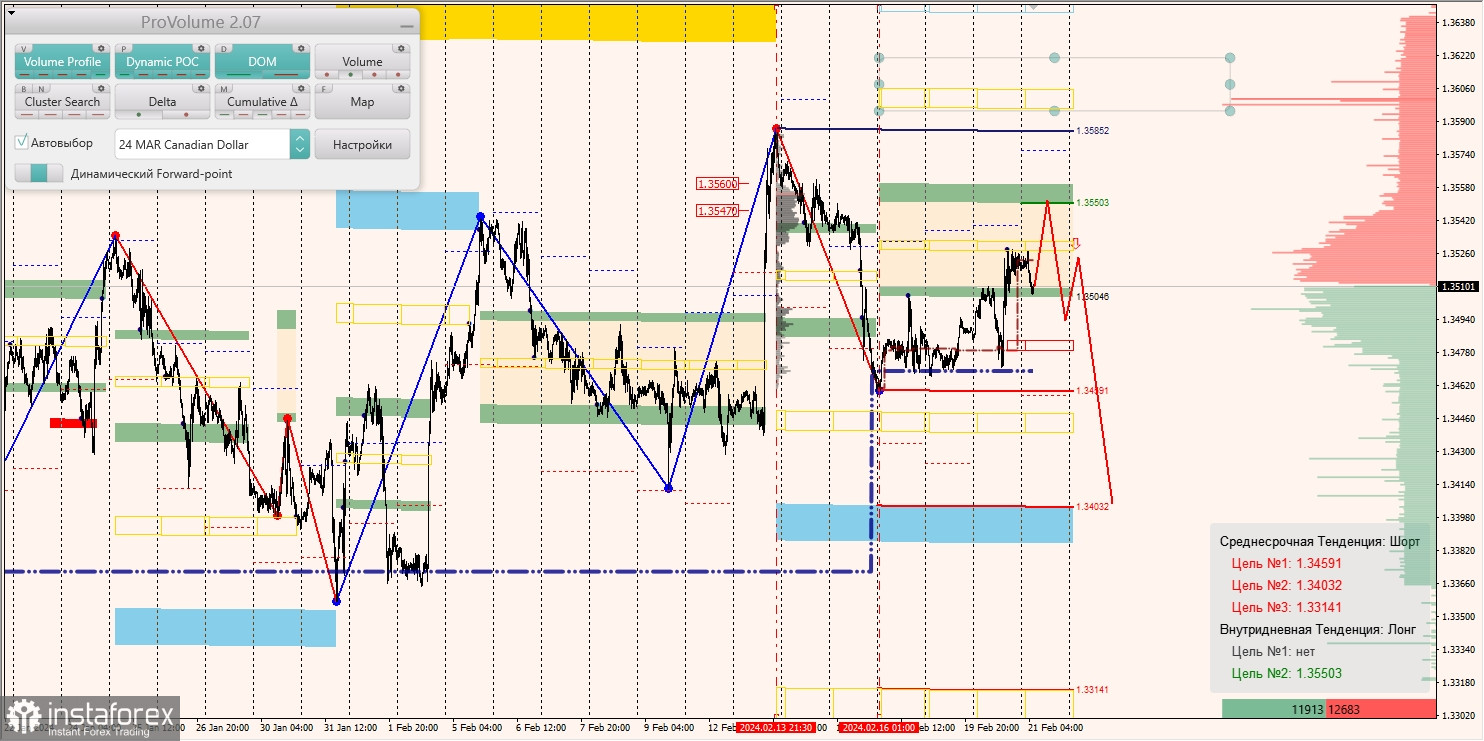Click the current price tag 1.35101

click(1459, 286)
